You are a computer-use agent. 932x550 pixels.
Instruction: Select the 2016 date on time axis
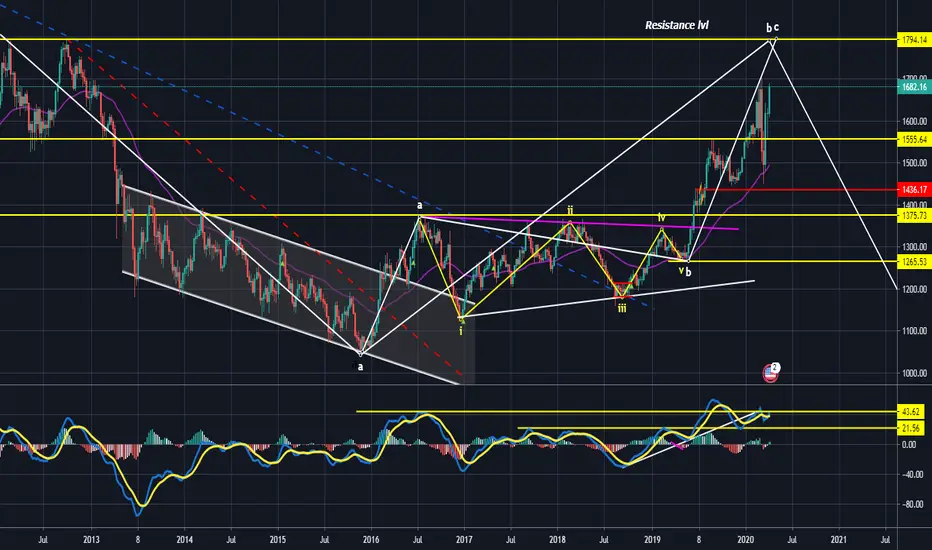tap(371, 540)
